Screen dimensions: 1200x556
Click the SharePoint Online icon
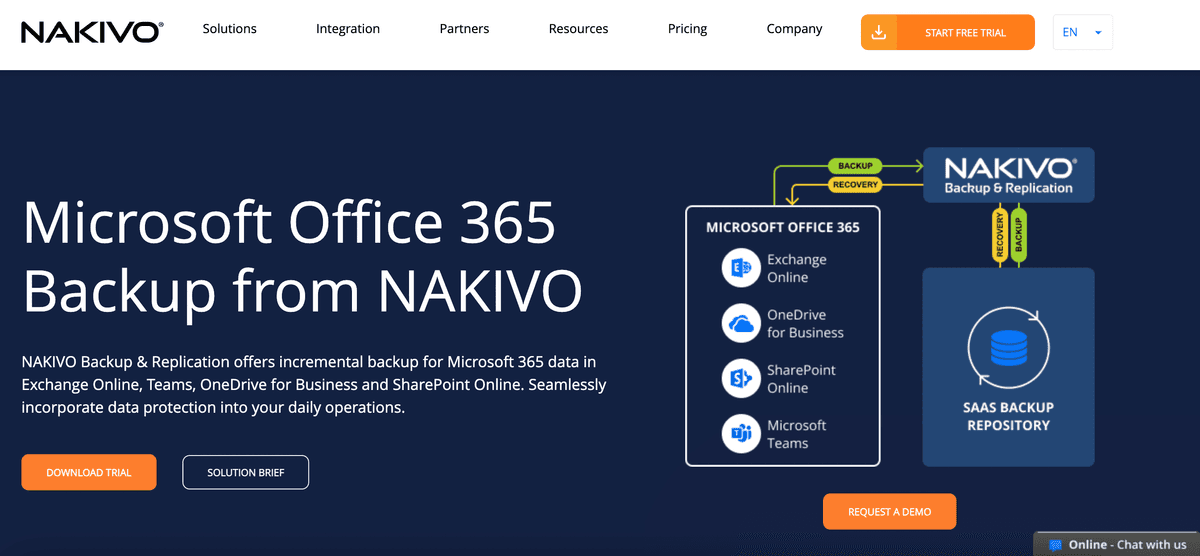tap(741, 378)
